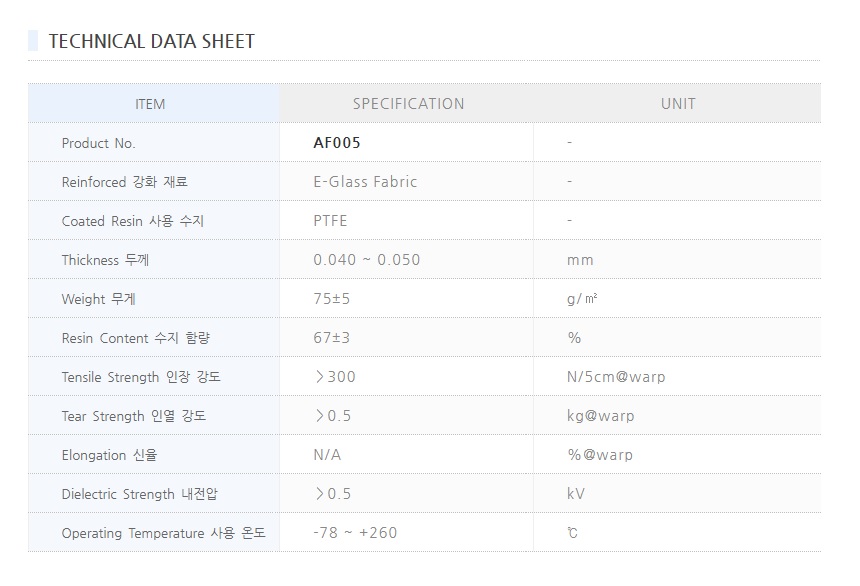Click the mm unit cell
Screen dimensions: 860x586
tap(580, 260)
